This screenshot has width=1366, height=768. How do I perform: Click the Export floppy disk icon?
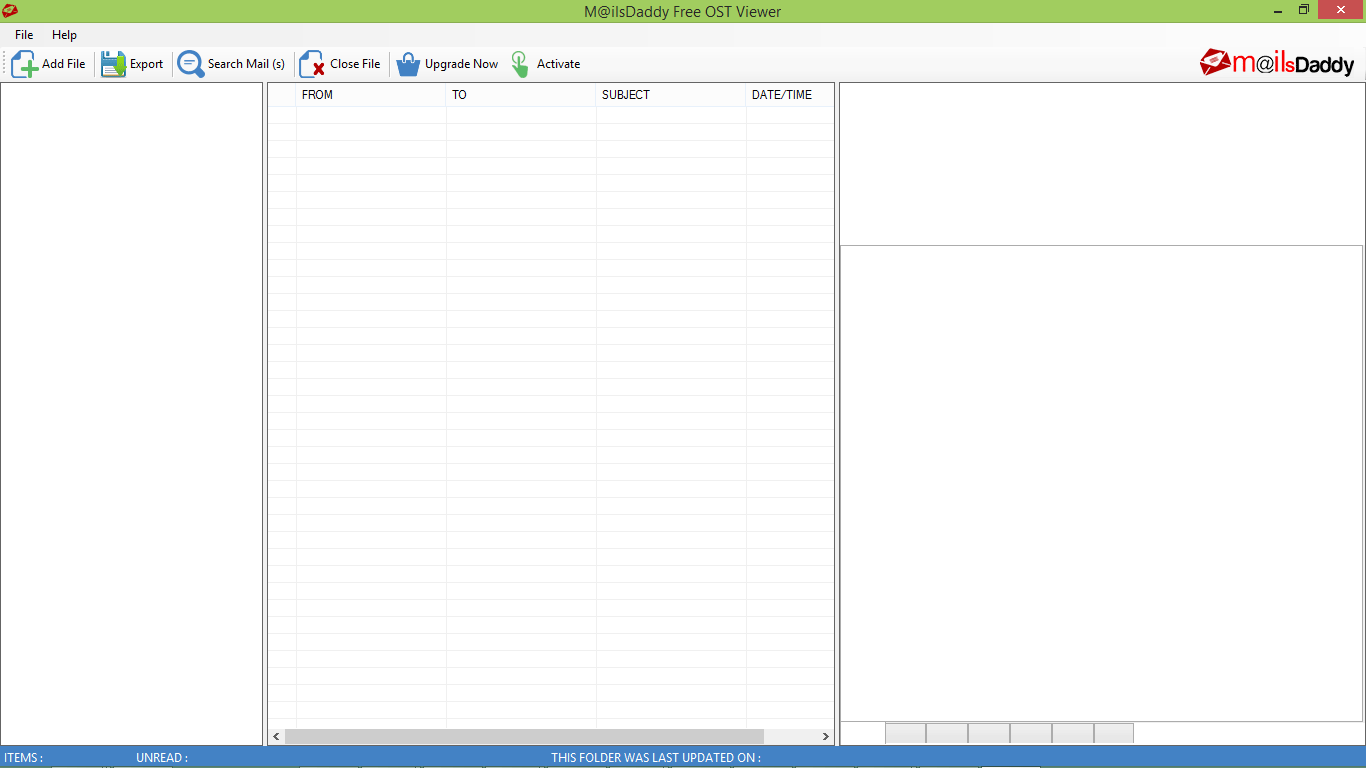(x=113, y=64)
